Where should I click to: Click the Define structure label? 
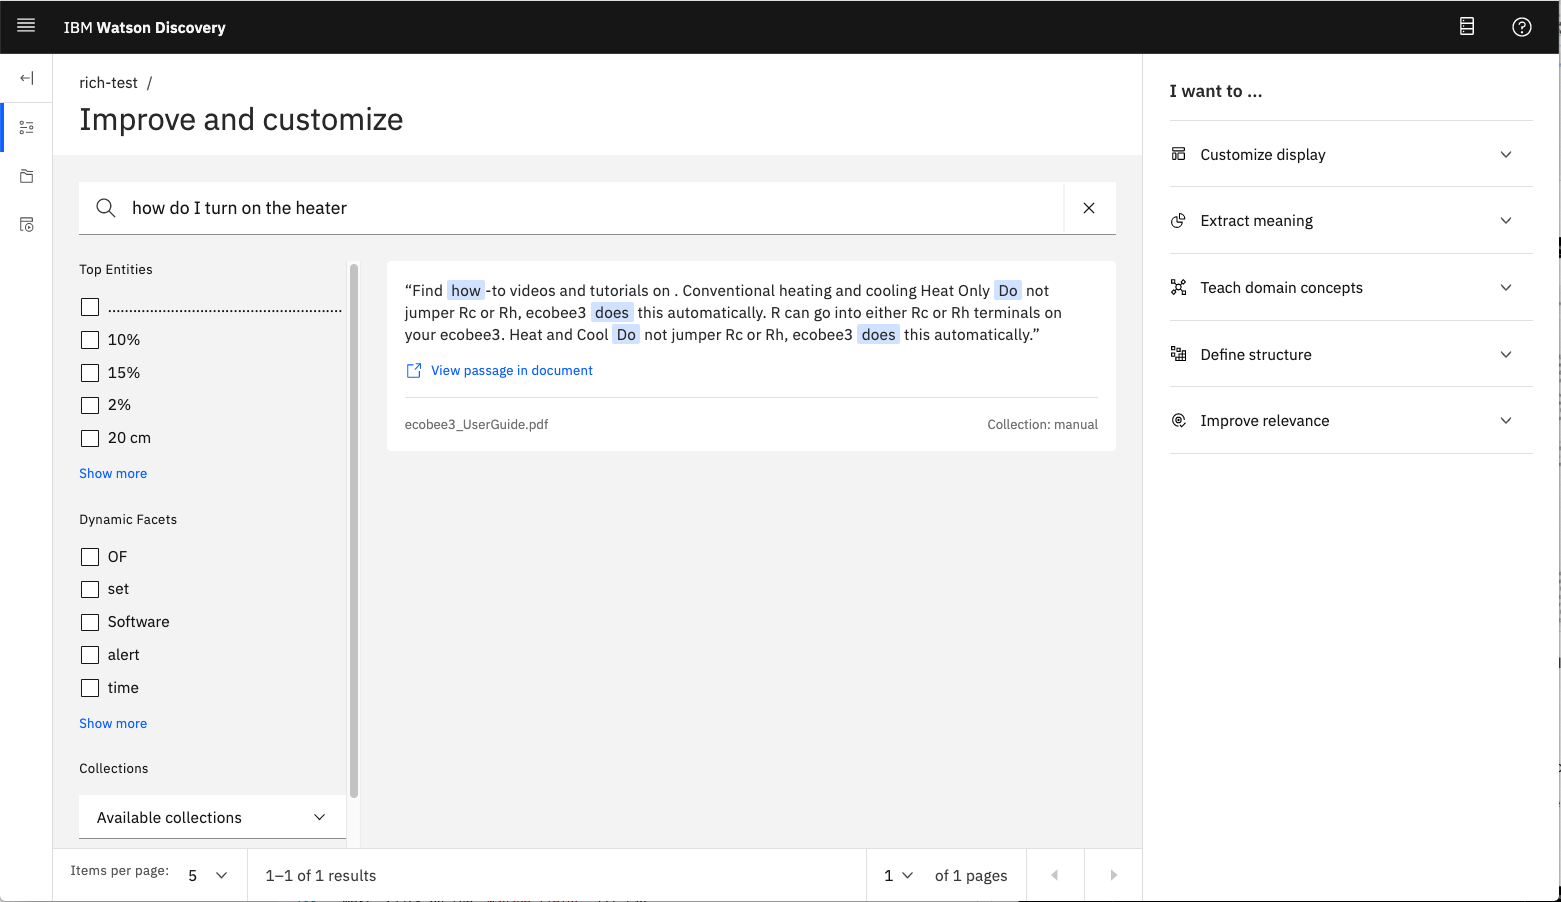click(x=1256, y=354)
